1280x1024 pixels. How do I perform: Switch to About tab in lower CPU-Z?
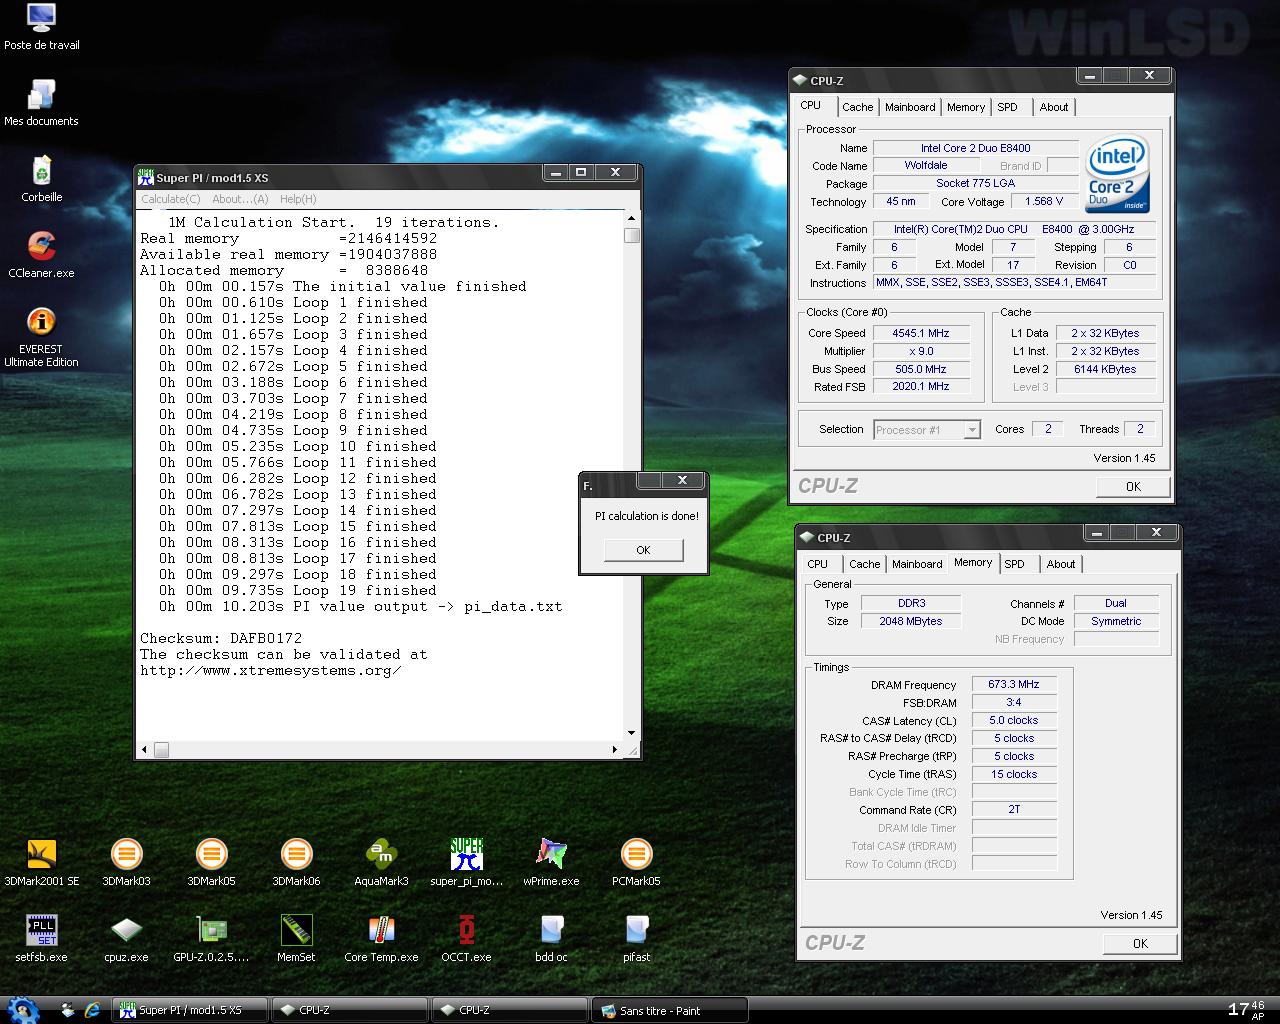1061,564
